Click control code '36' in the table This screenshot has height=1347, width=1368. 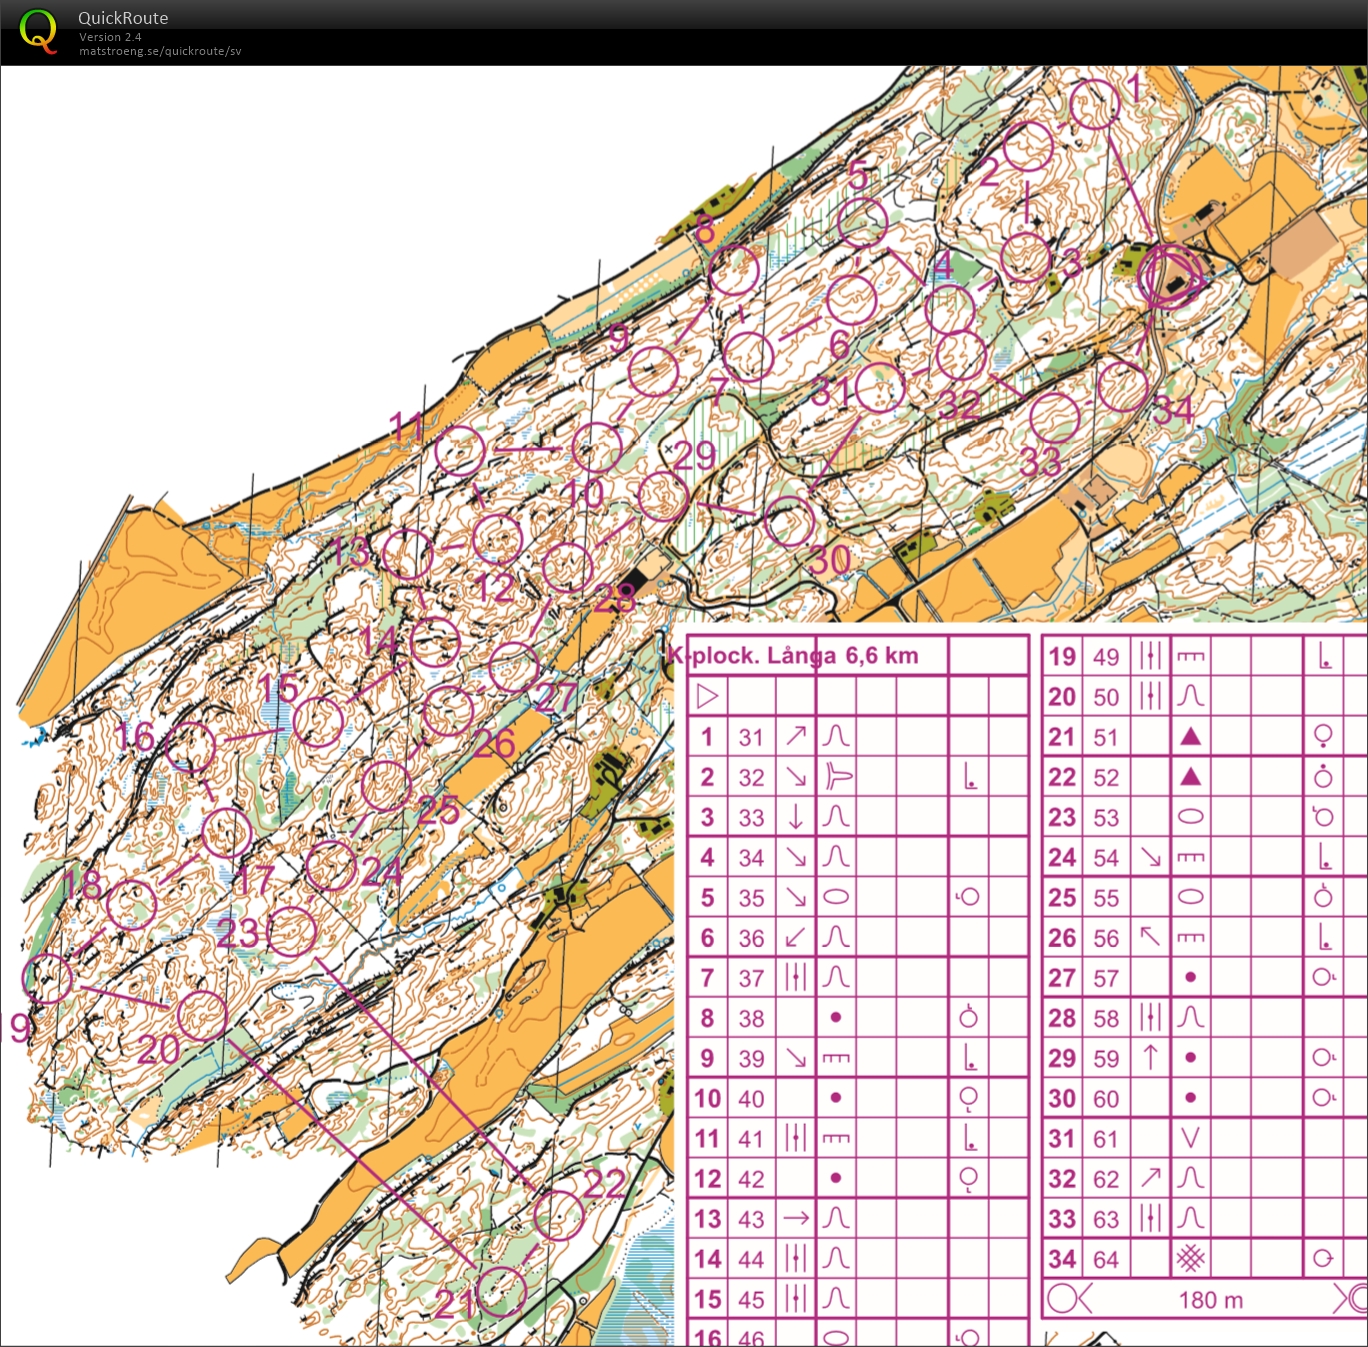click(752, 938)
